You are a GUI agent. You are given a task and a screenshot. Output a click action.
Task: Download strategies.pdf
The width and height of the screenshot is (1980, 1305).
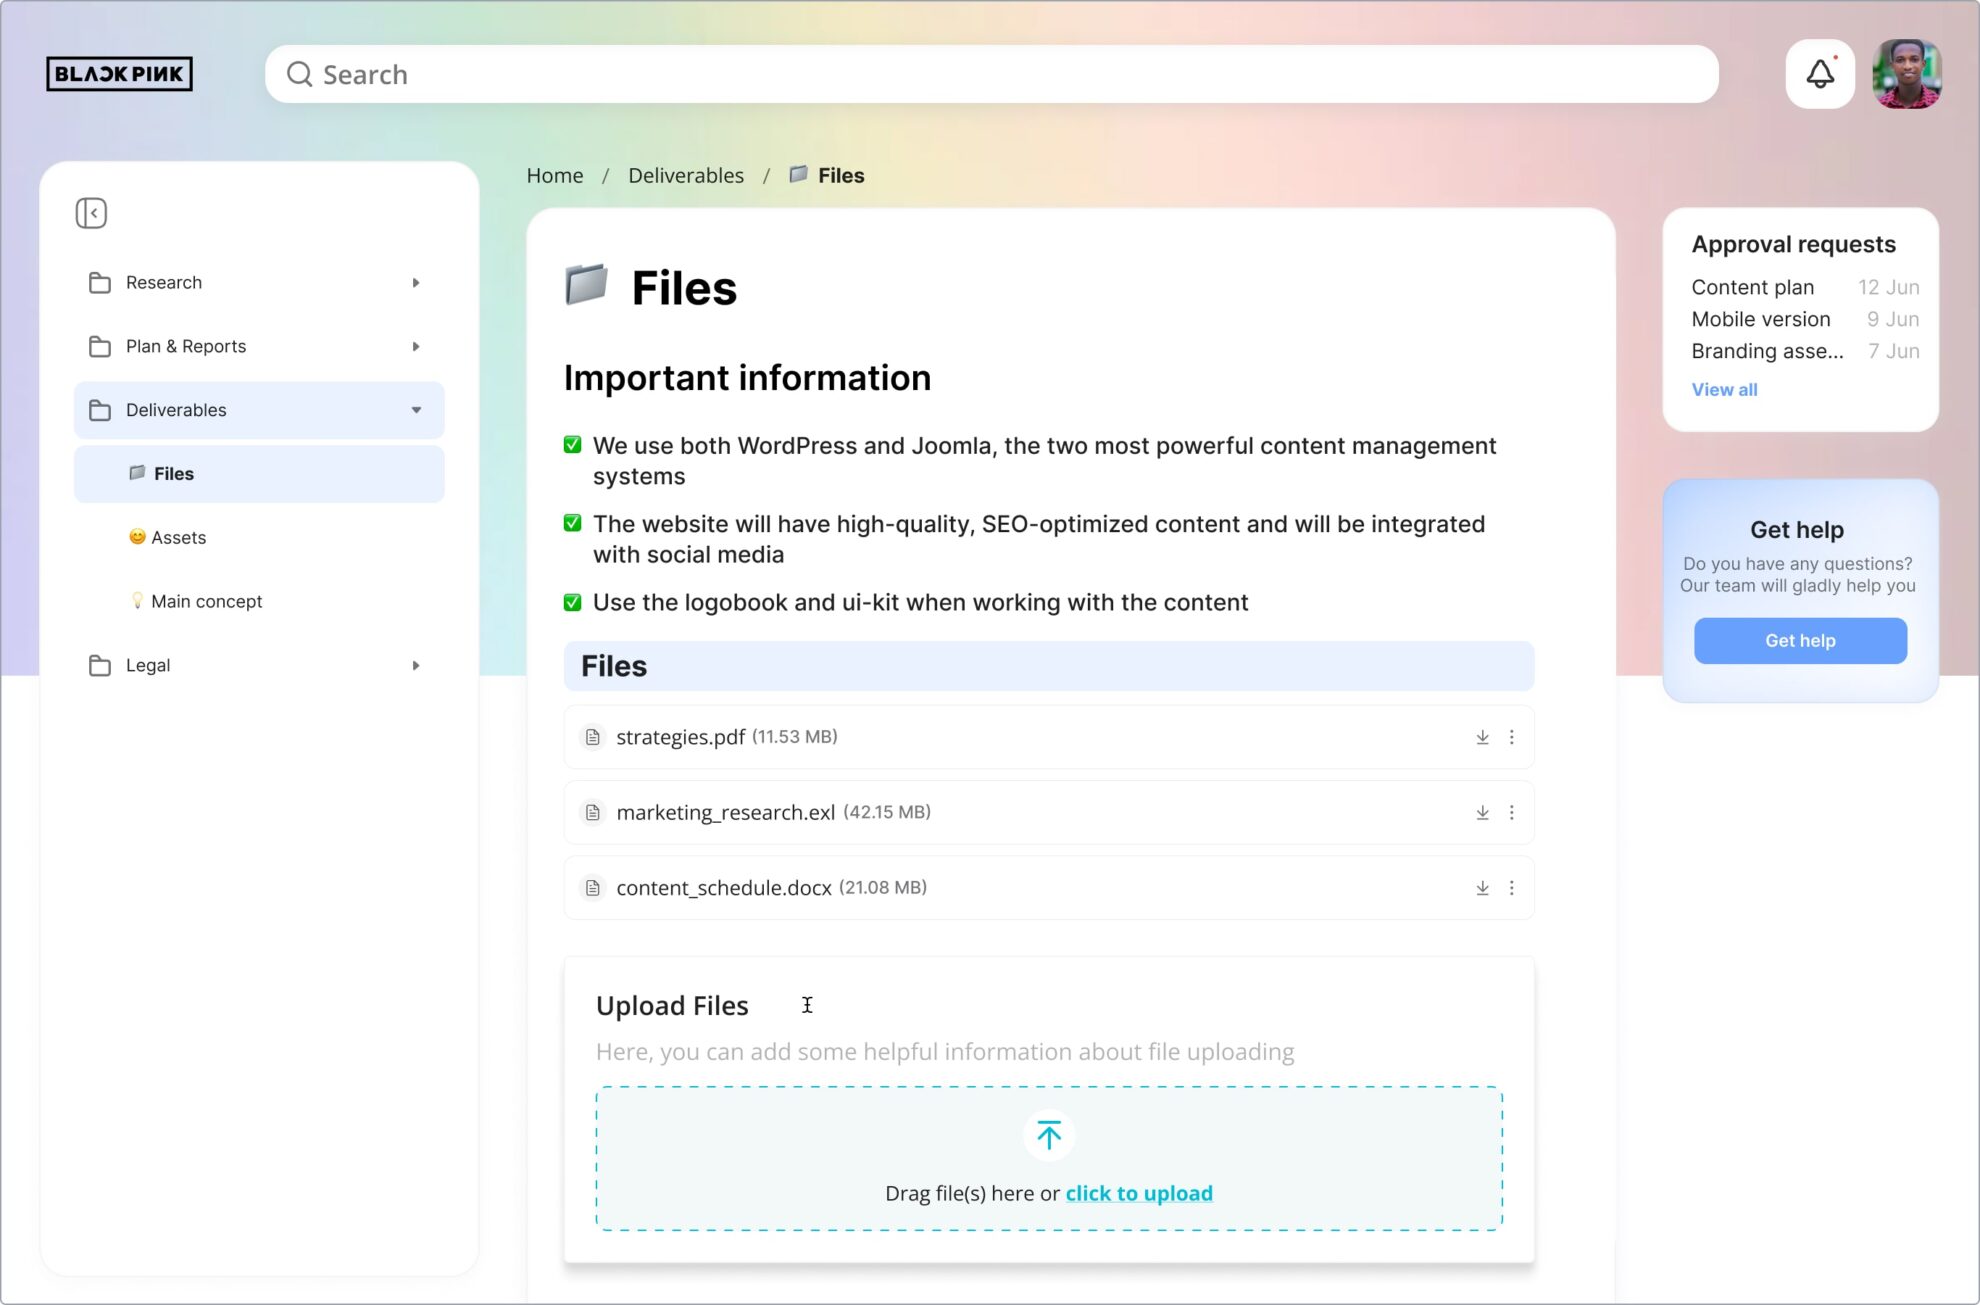coord(1482,737)
